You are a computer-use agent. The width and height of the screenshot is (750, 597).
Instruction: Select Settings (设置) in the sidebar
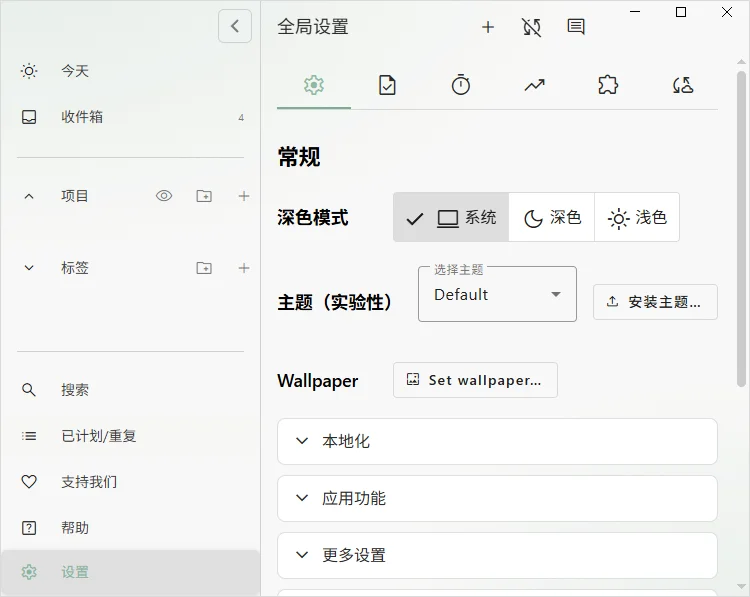click(x=130, y=572)
